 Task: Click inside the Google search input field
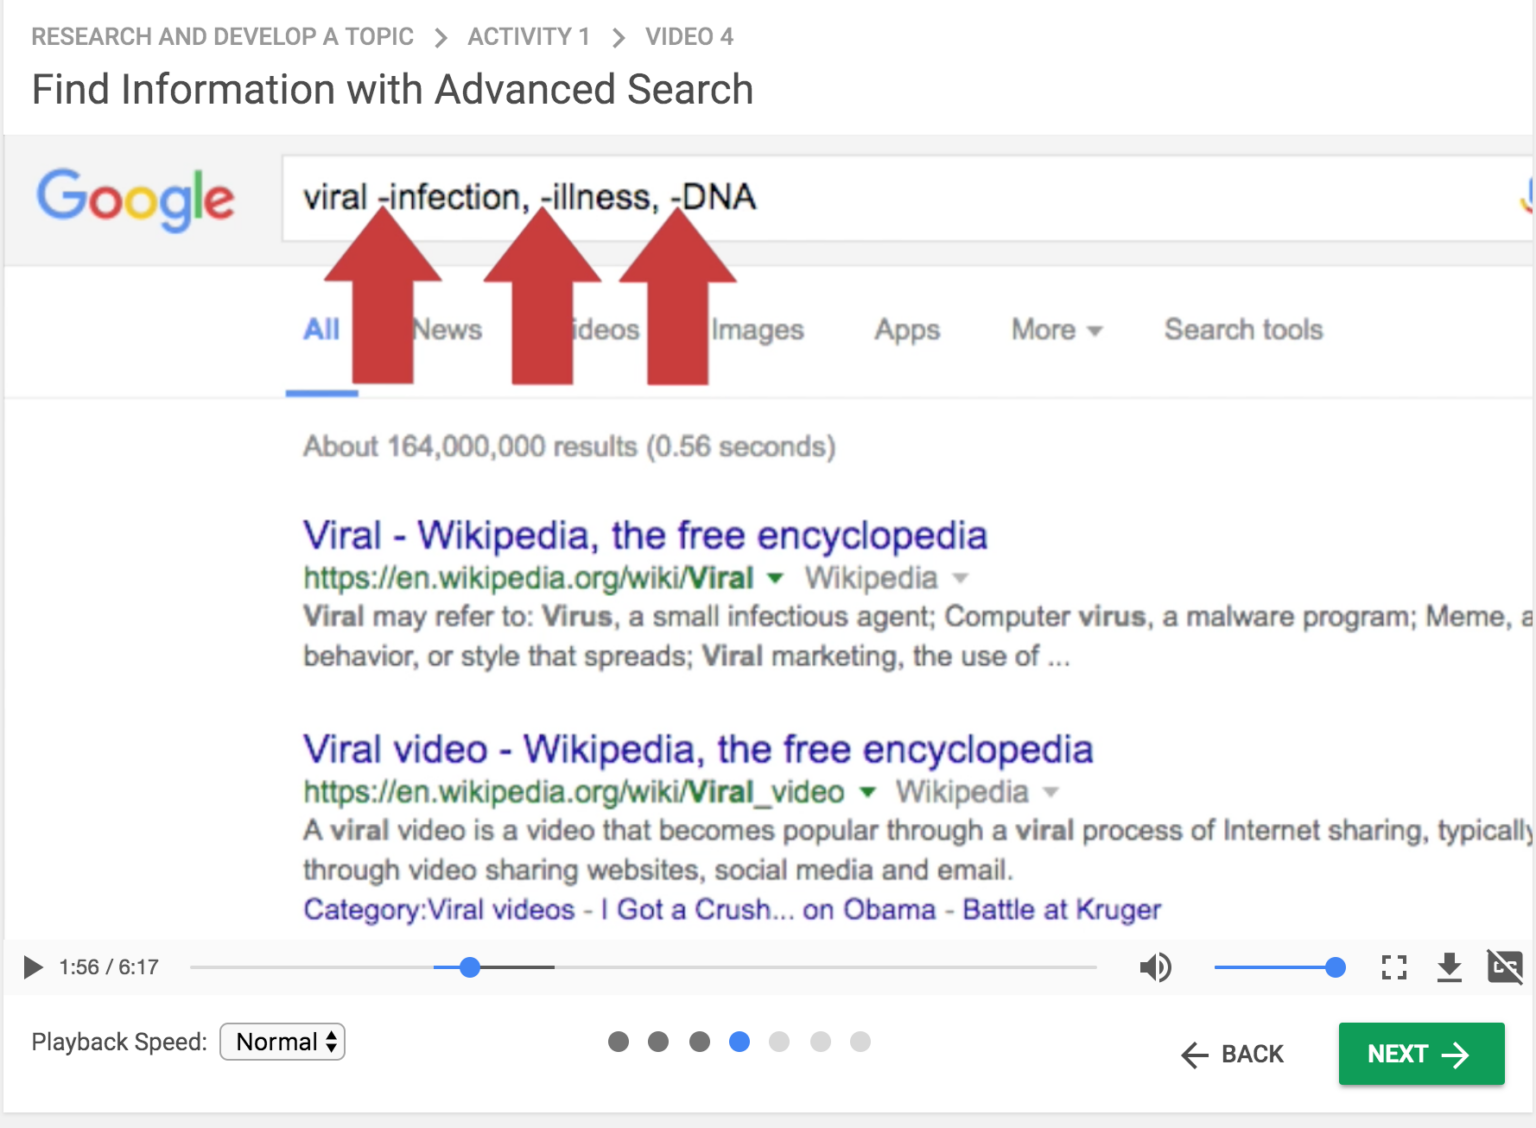point(900,198)
